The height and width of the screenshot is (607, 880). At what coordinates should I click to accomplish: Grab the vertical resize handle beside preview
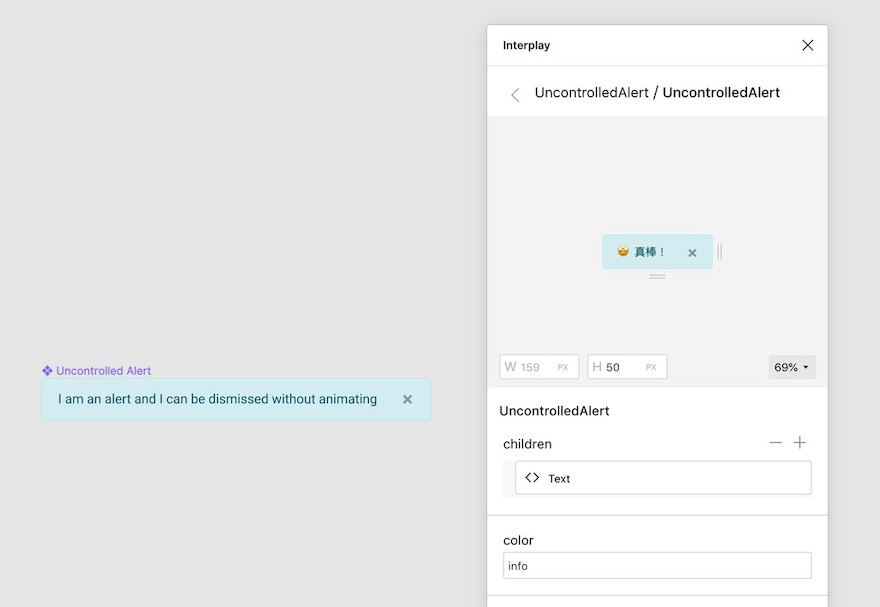tap(719, 252)
